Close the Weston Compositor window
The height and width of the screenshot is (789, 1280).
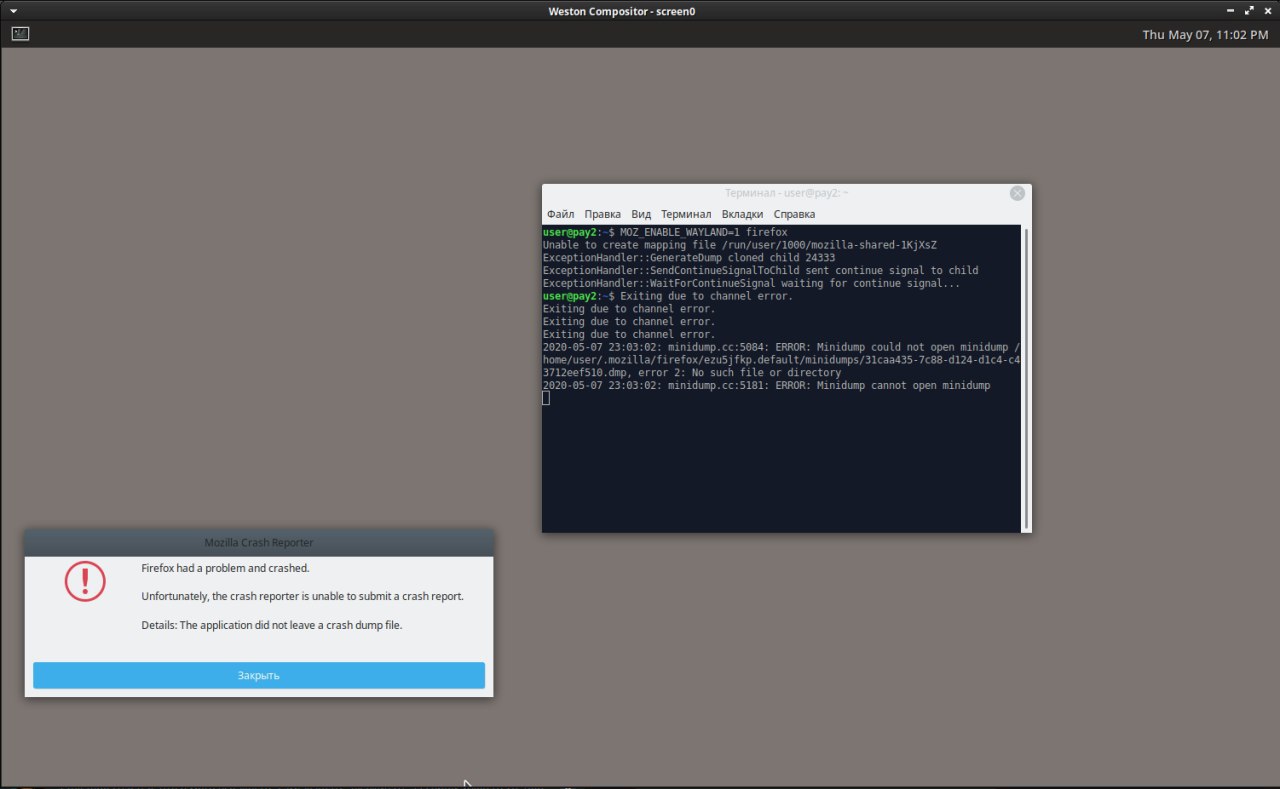(x=1267, y=11)
